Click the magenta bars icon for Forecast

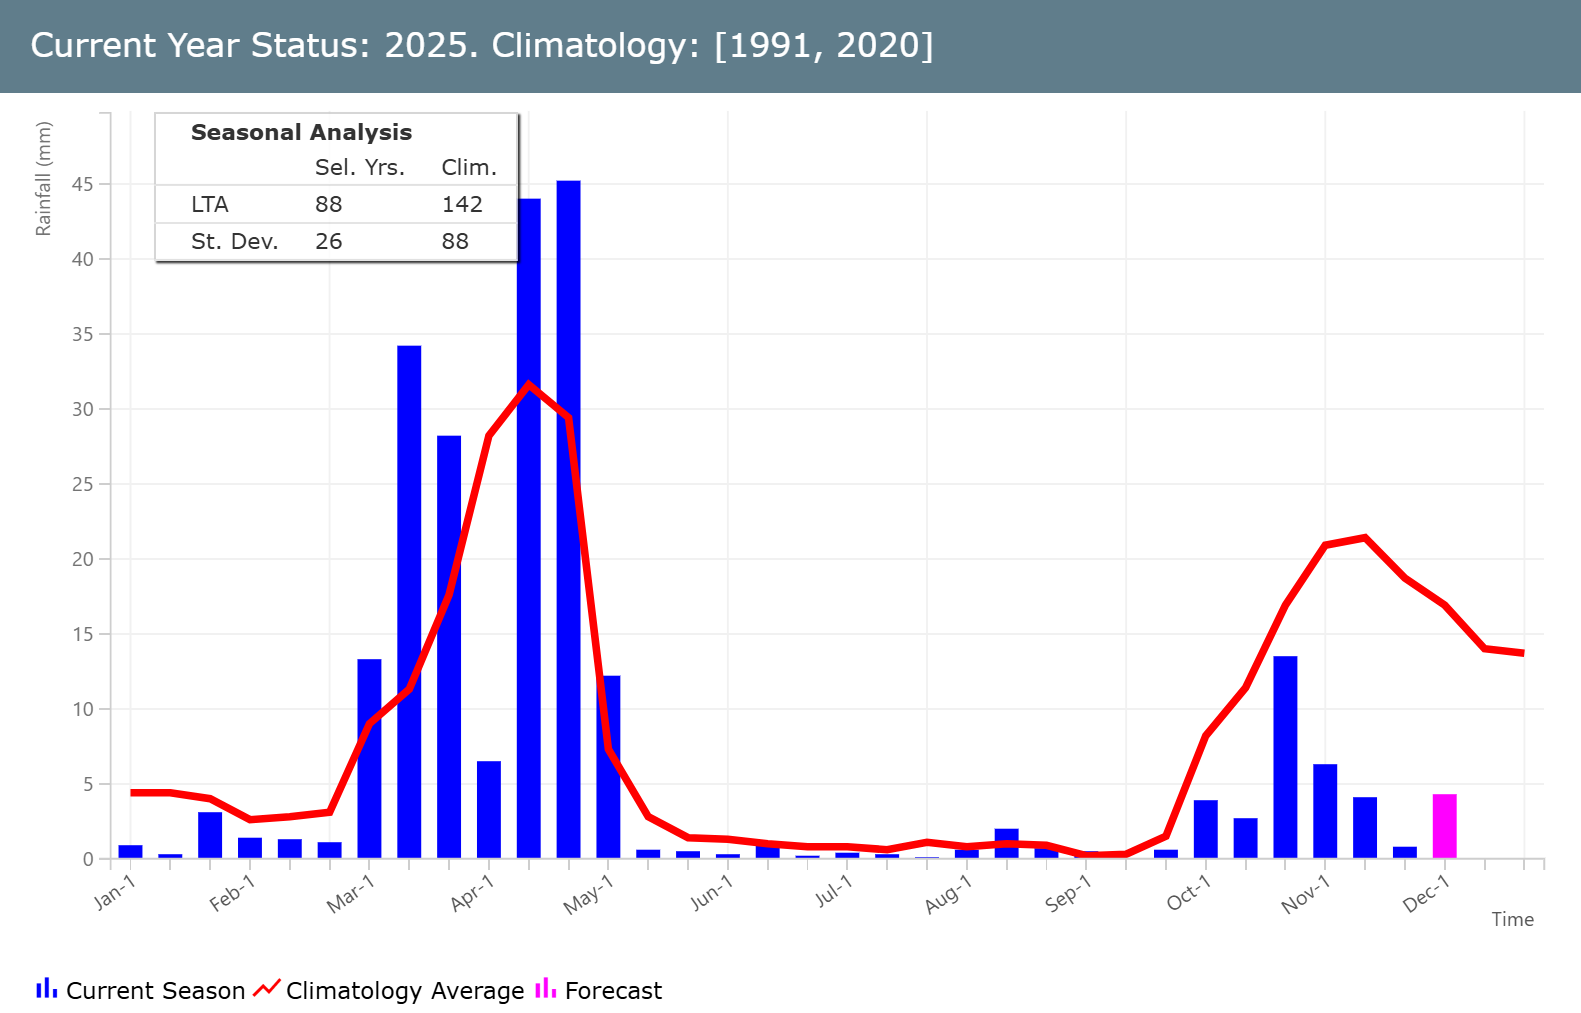[x=546, y=989]
